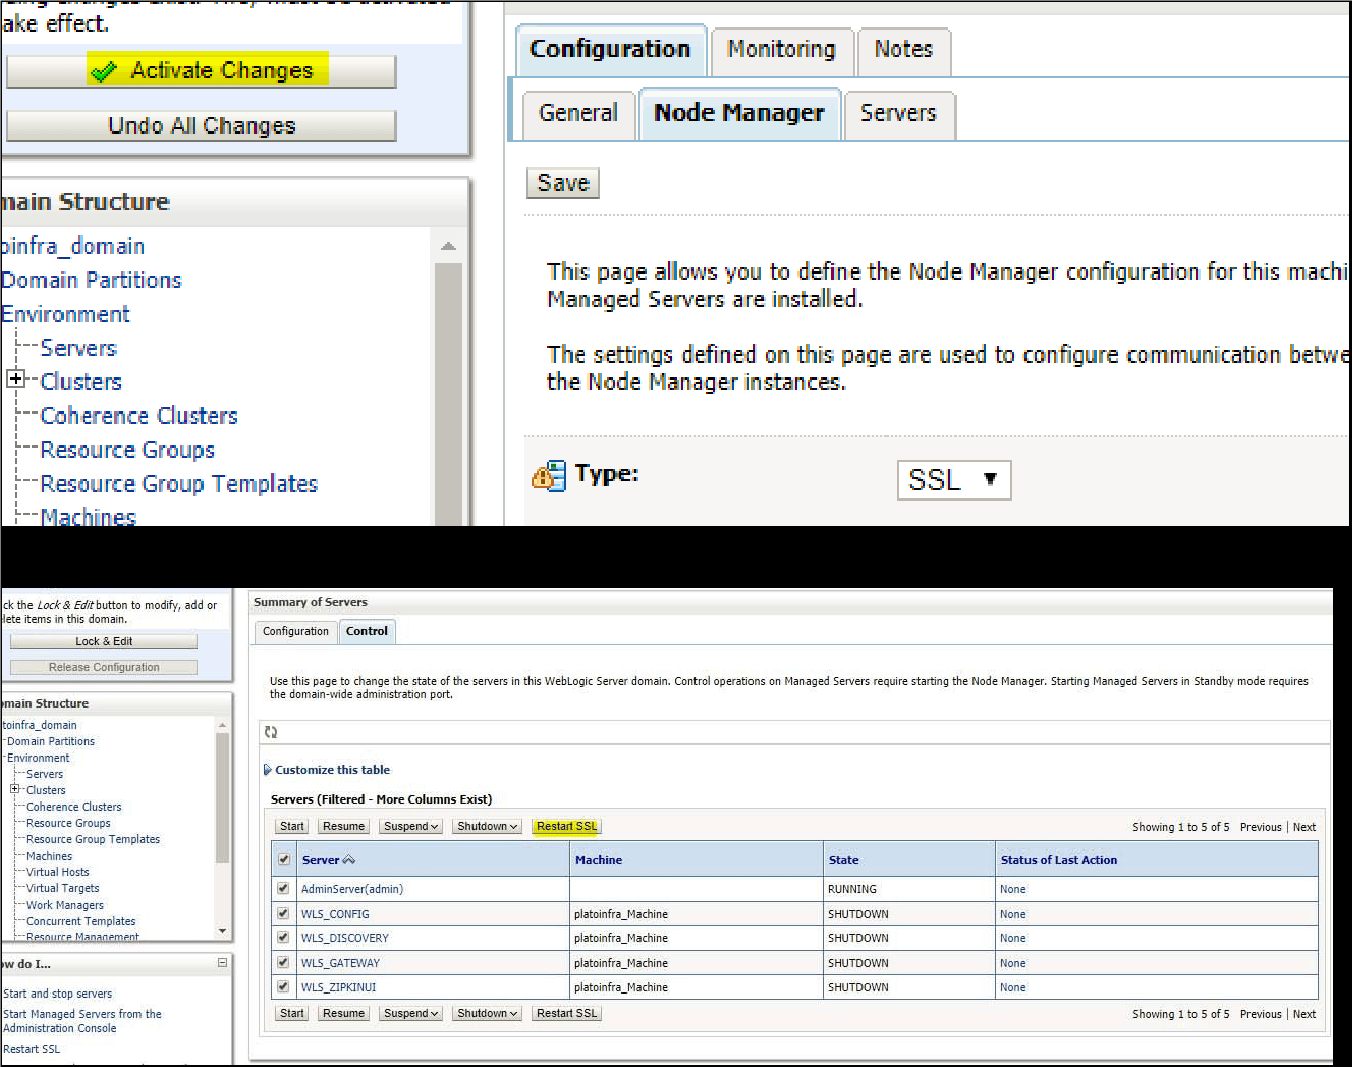The image size is (1352, 1067).
Task: Open the WLS_DISCOVERY server link
Action: tap(345, 938)
